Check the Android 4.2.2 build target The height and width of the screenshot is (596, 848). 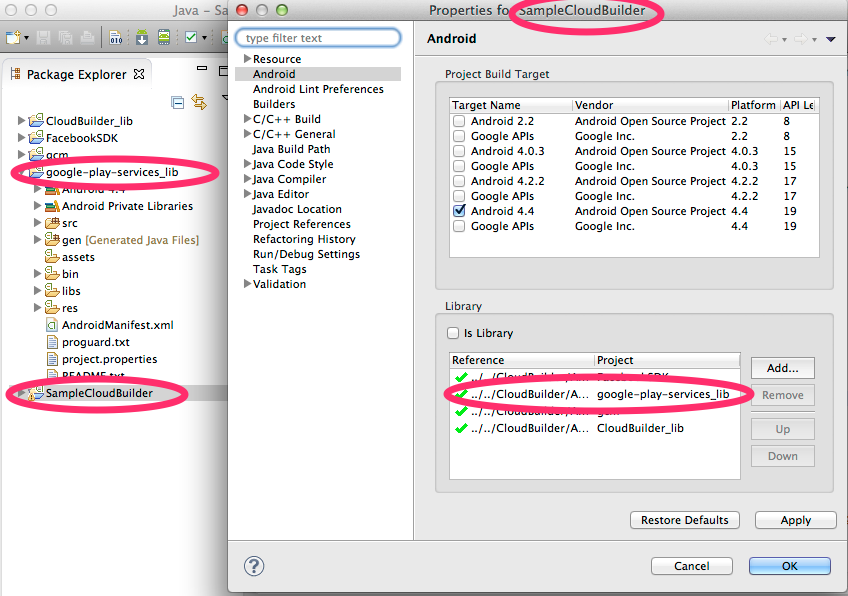[459, 181]
